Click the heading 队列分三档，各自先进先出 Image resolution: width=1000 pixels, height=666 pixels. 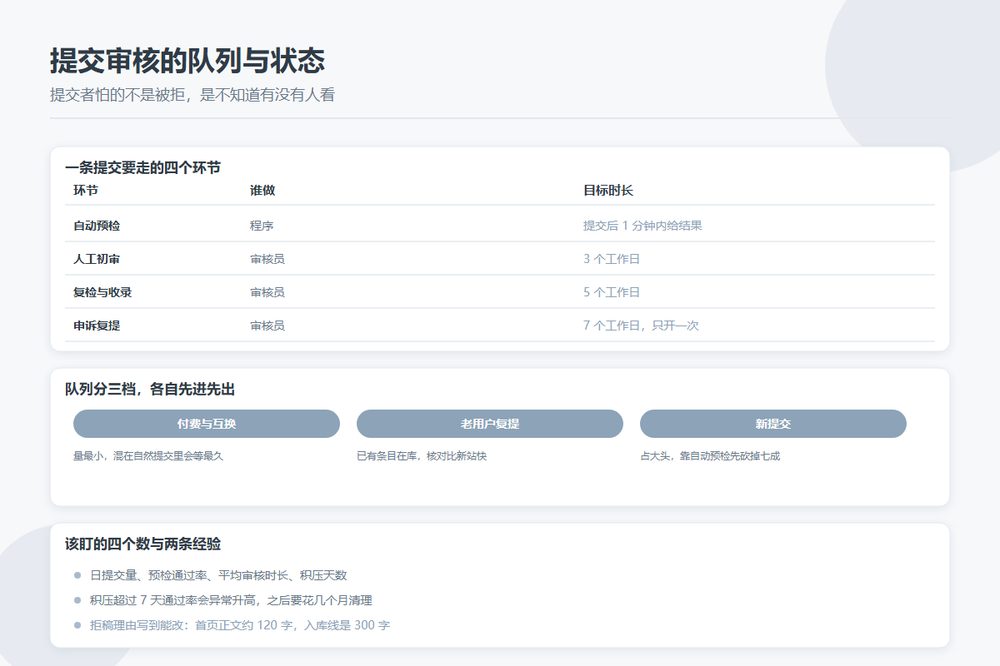coord(150,389)
